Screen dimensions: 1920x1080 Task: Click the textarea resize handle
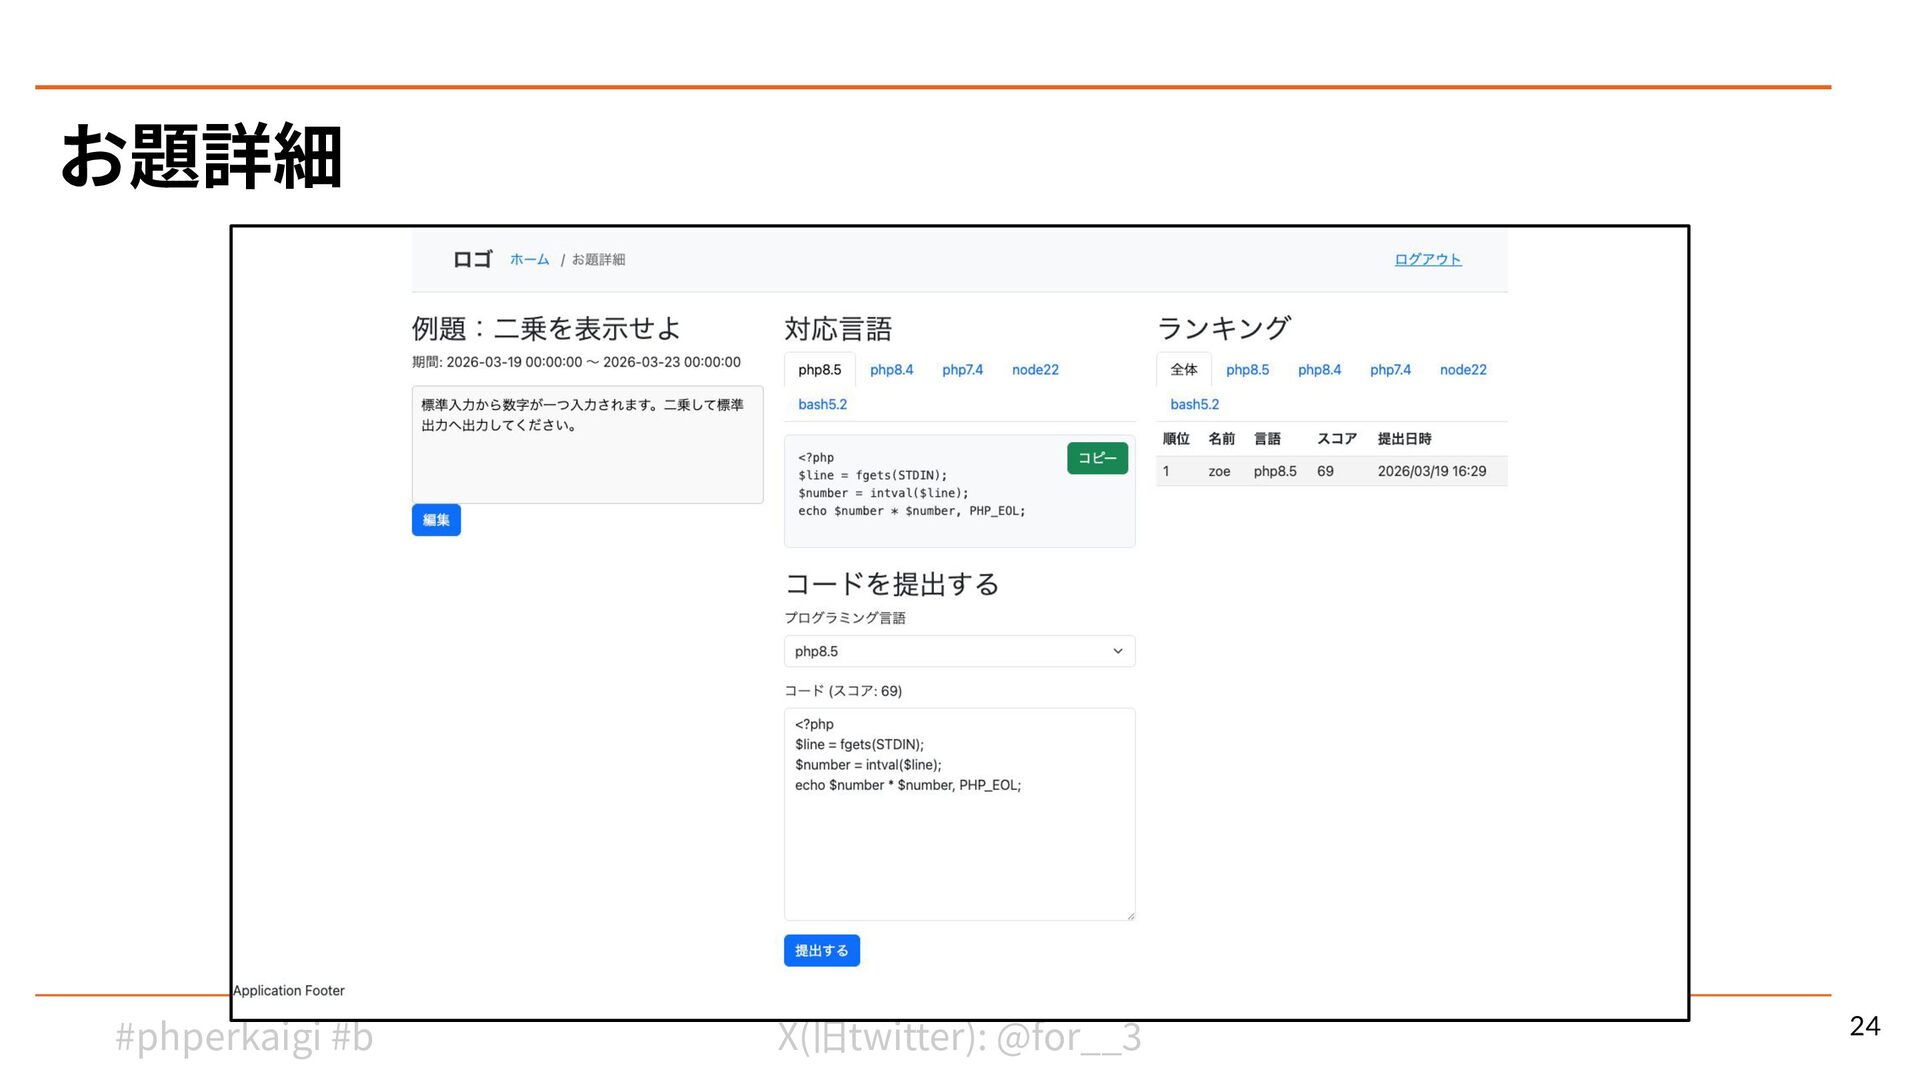(1130, 915)
